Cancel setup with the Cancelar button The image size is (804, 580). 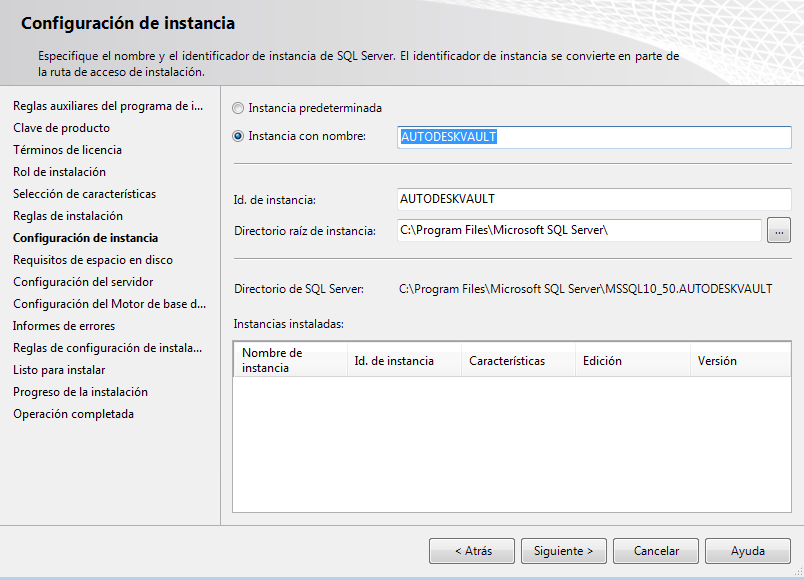click(x=656, y=551)
